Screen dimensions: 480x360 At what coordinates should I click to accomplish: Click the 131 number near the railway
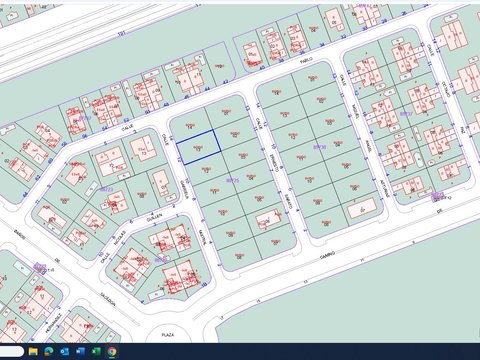coord(122,33)
